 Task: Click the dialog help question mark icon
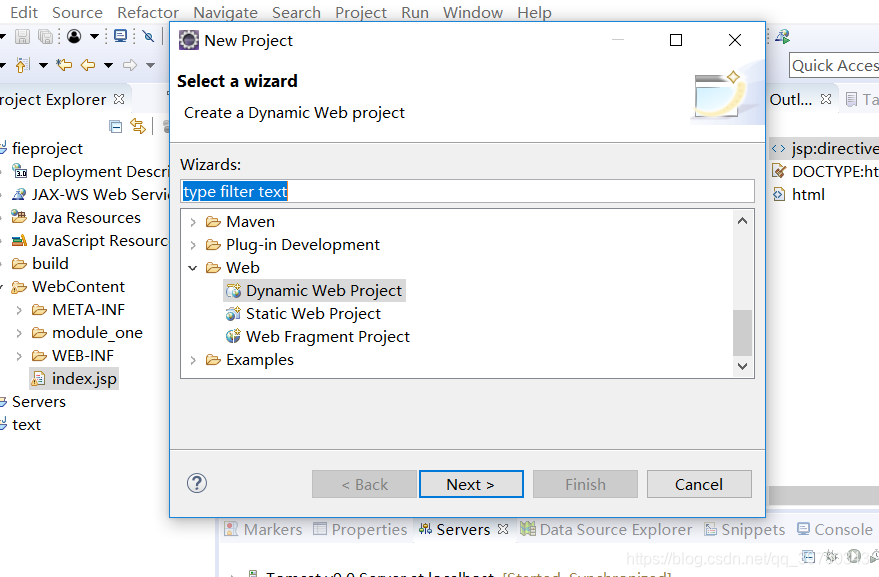pos(197,483)
